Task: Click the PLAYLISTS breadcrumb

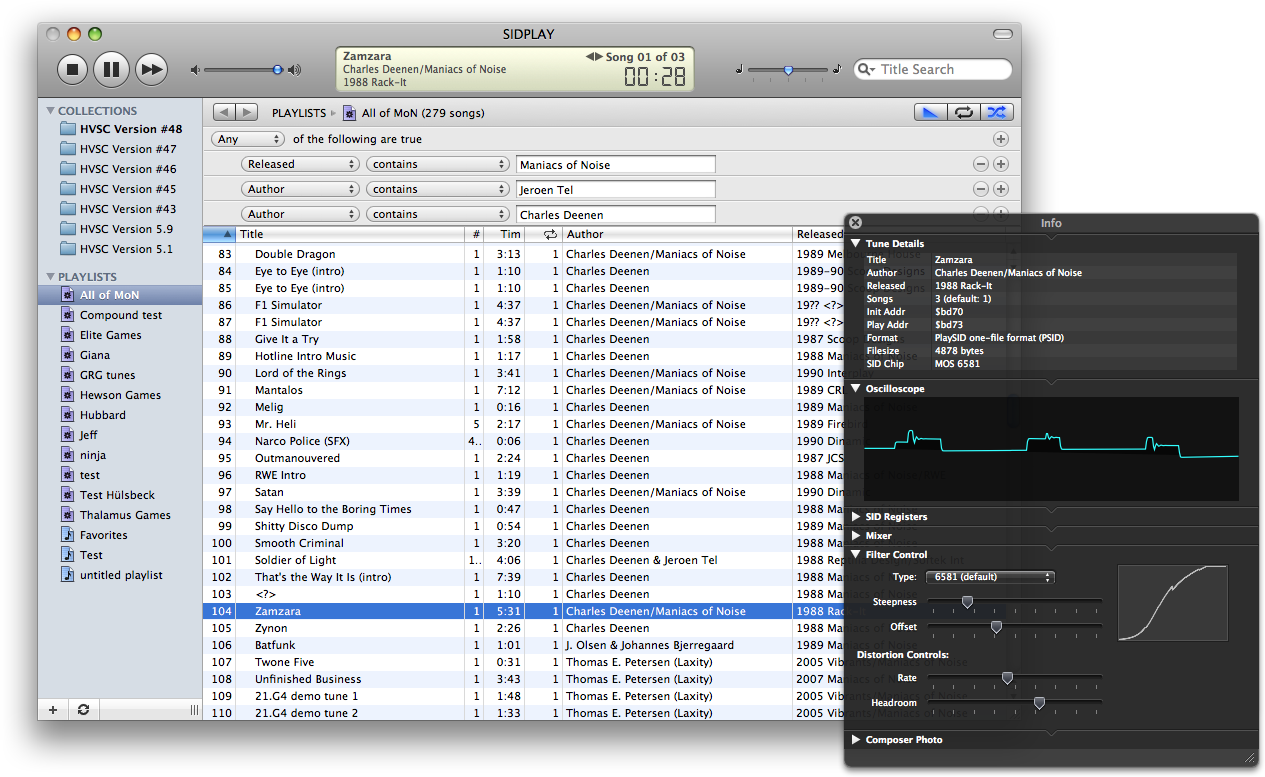Action: pos(299,113)
